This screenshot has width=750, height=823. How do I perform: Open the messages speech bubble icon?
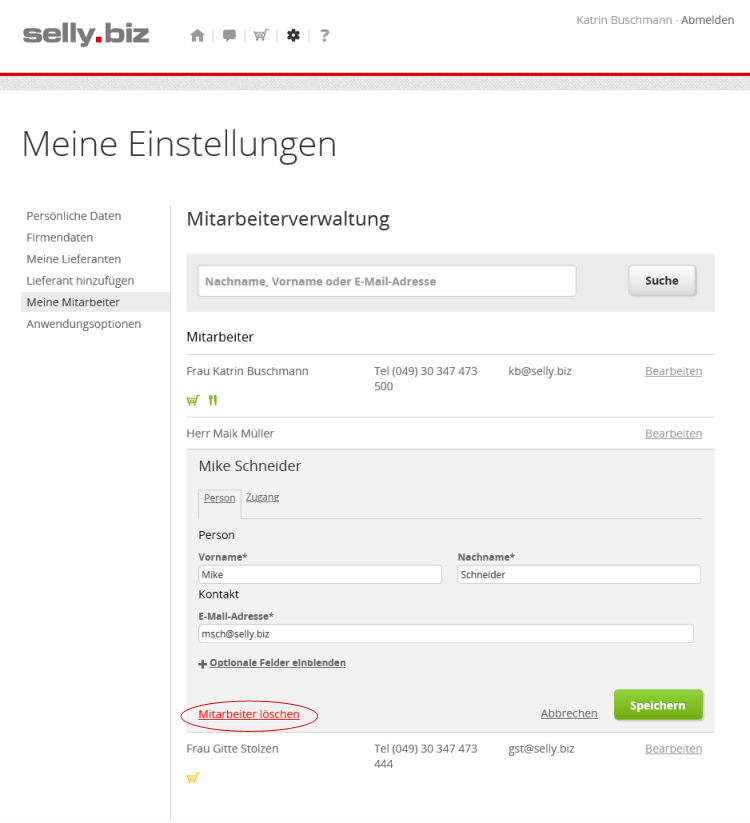(229, 36)
